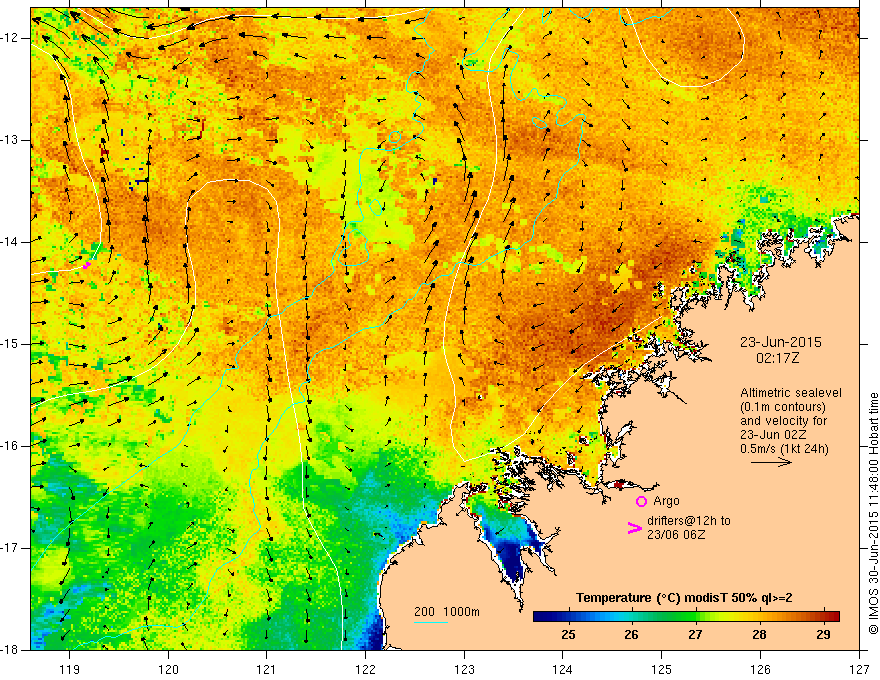
Task: Click the longitude axis label 127
Action: coord(859,669)
